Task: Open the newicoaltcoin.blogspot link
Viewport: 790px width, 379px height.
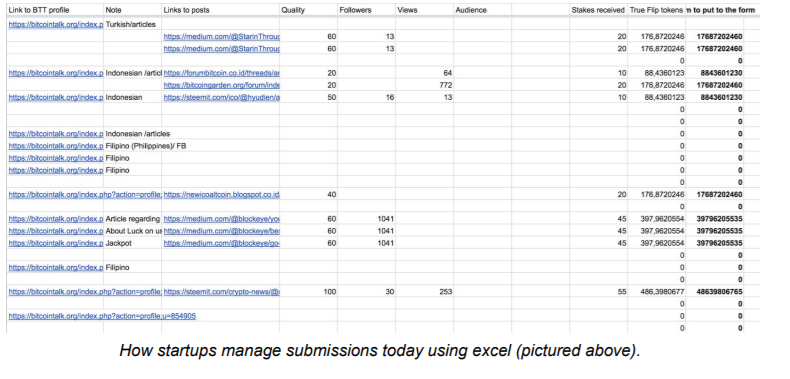Action: [x=222, y=195]
